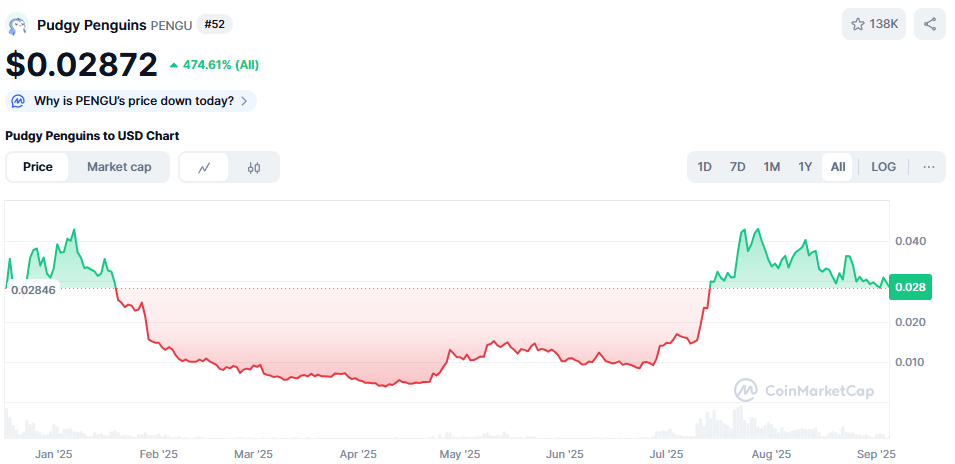The image size is (955, 464).
Task: Switch to line chart view icon
Action: click(204, 167)
